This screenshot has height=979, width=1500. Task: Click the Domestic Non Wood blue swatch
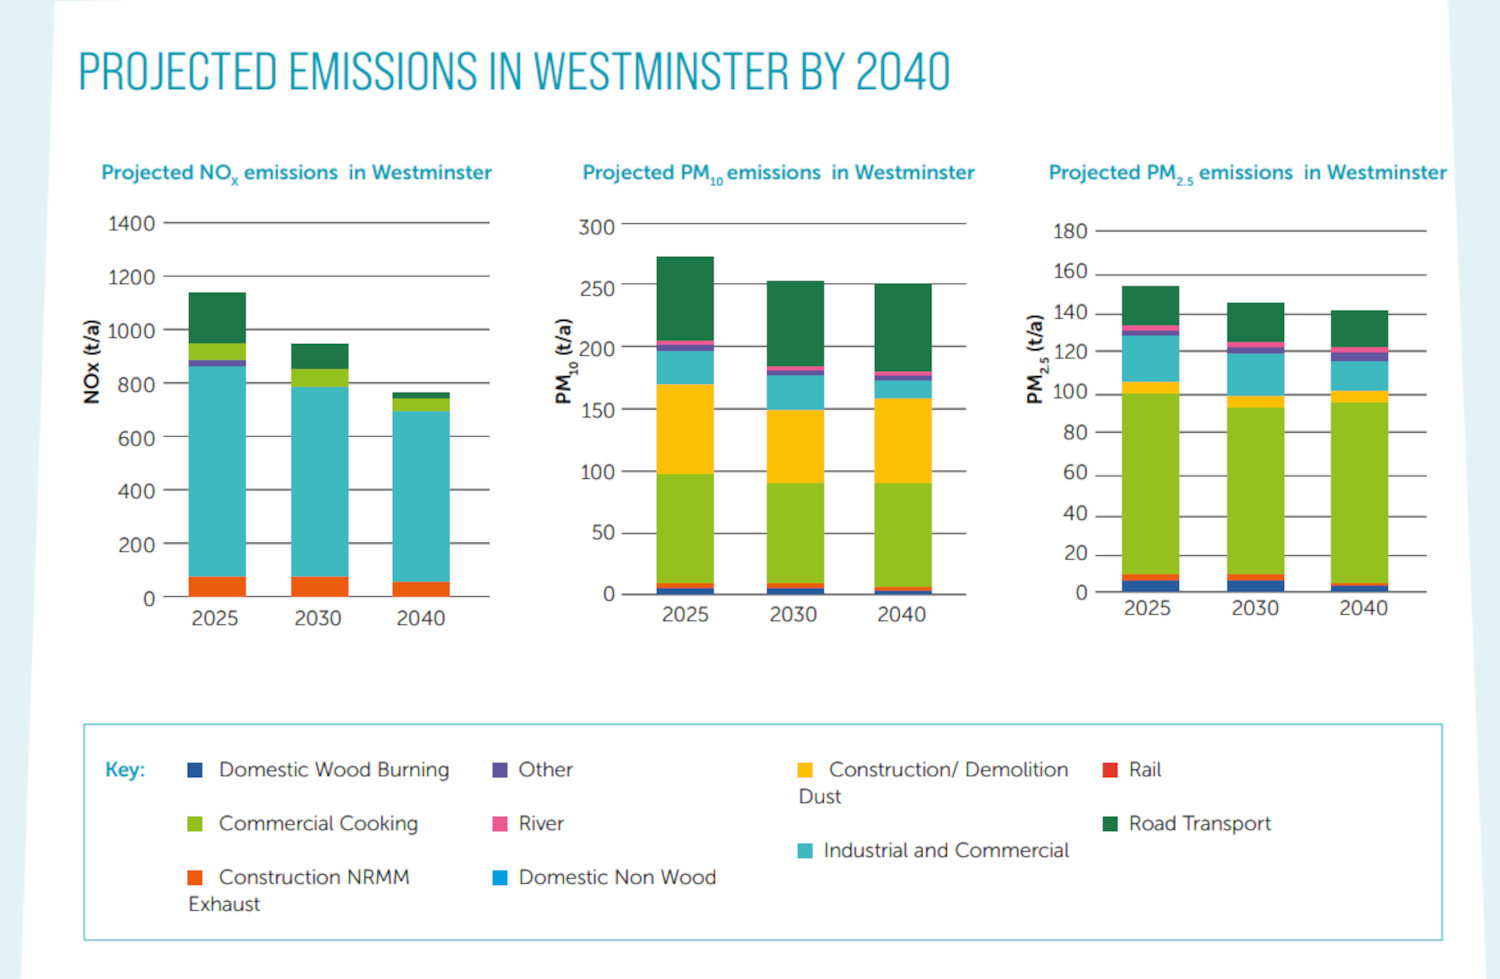[x=500, y=878]
